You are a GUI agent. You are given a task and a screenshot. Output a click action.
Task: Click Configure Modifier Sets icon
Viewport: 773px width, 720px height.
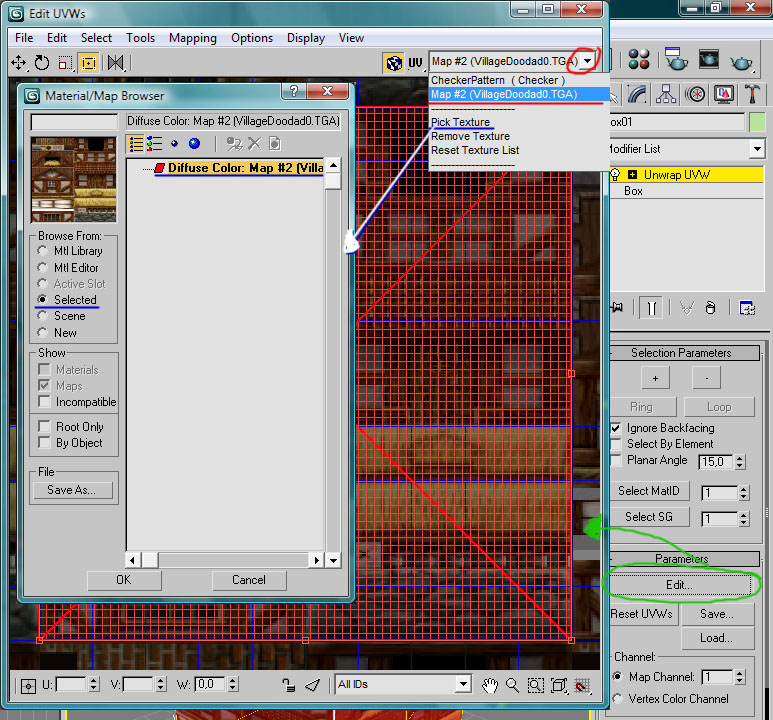pos(747,308)
